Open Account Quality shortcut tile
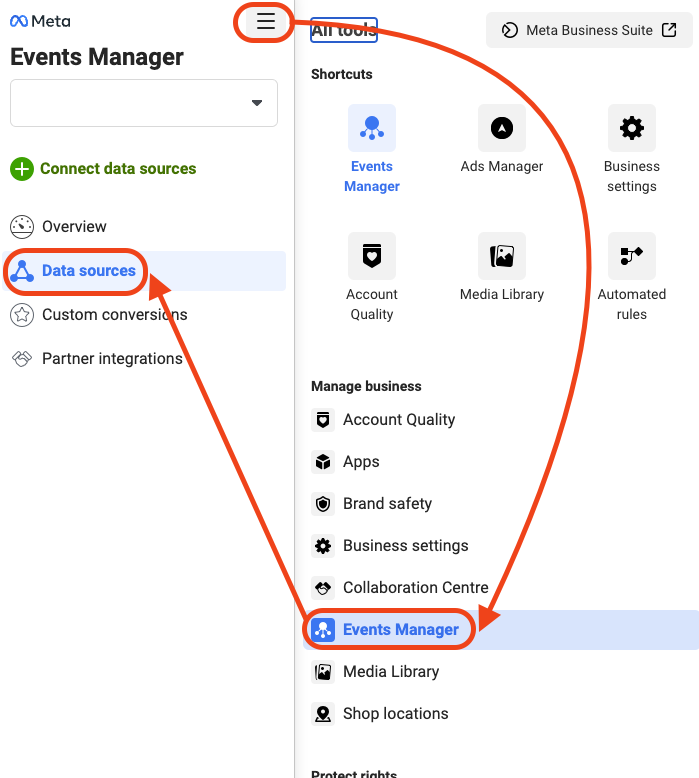This screenshot has height=778, width=699. coord(372,277)
